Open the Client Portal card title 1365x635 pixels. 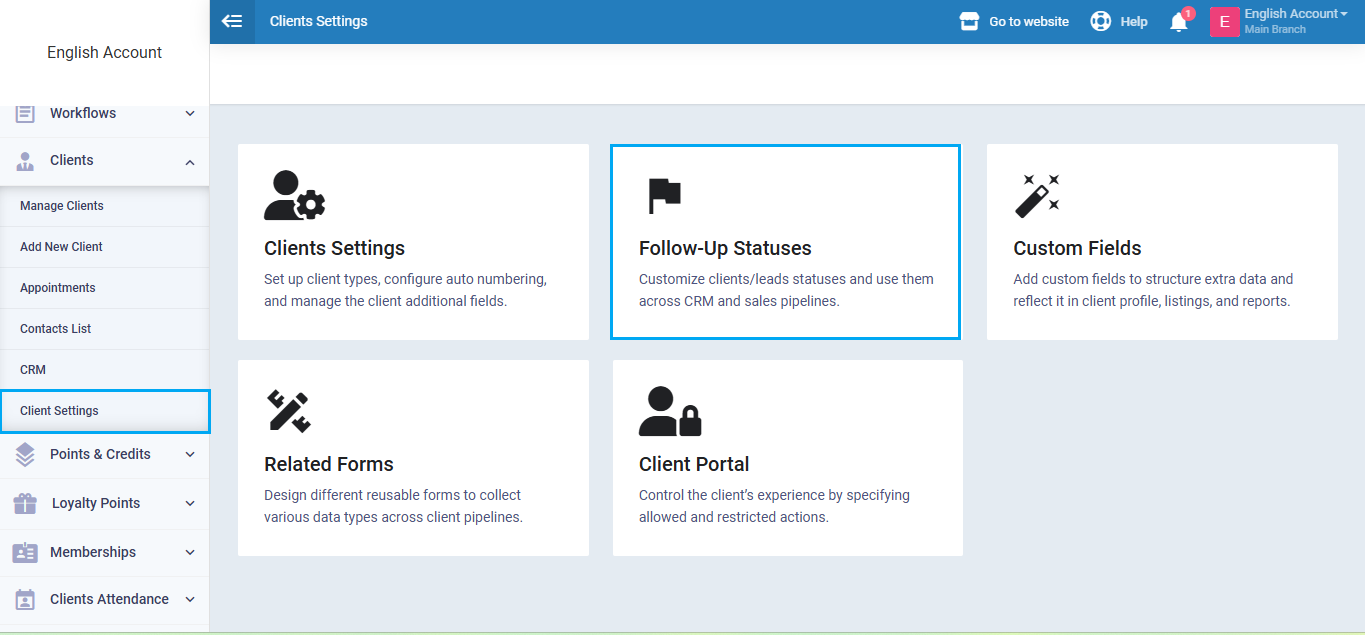[x=694, y=464]
